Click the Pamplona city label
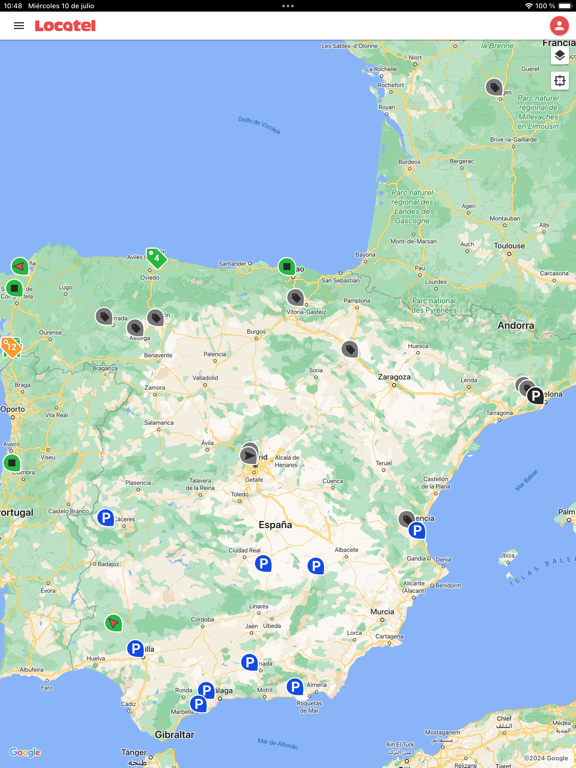This screenshot has width=576, height=768. point(357,300)
